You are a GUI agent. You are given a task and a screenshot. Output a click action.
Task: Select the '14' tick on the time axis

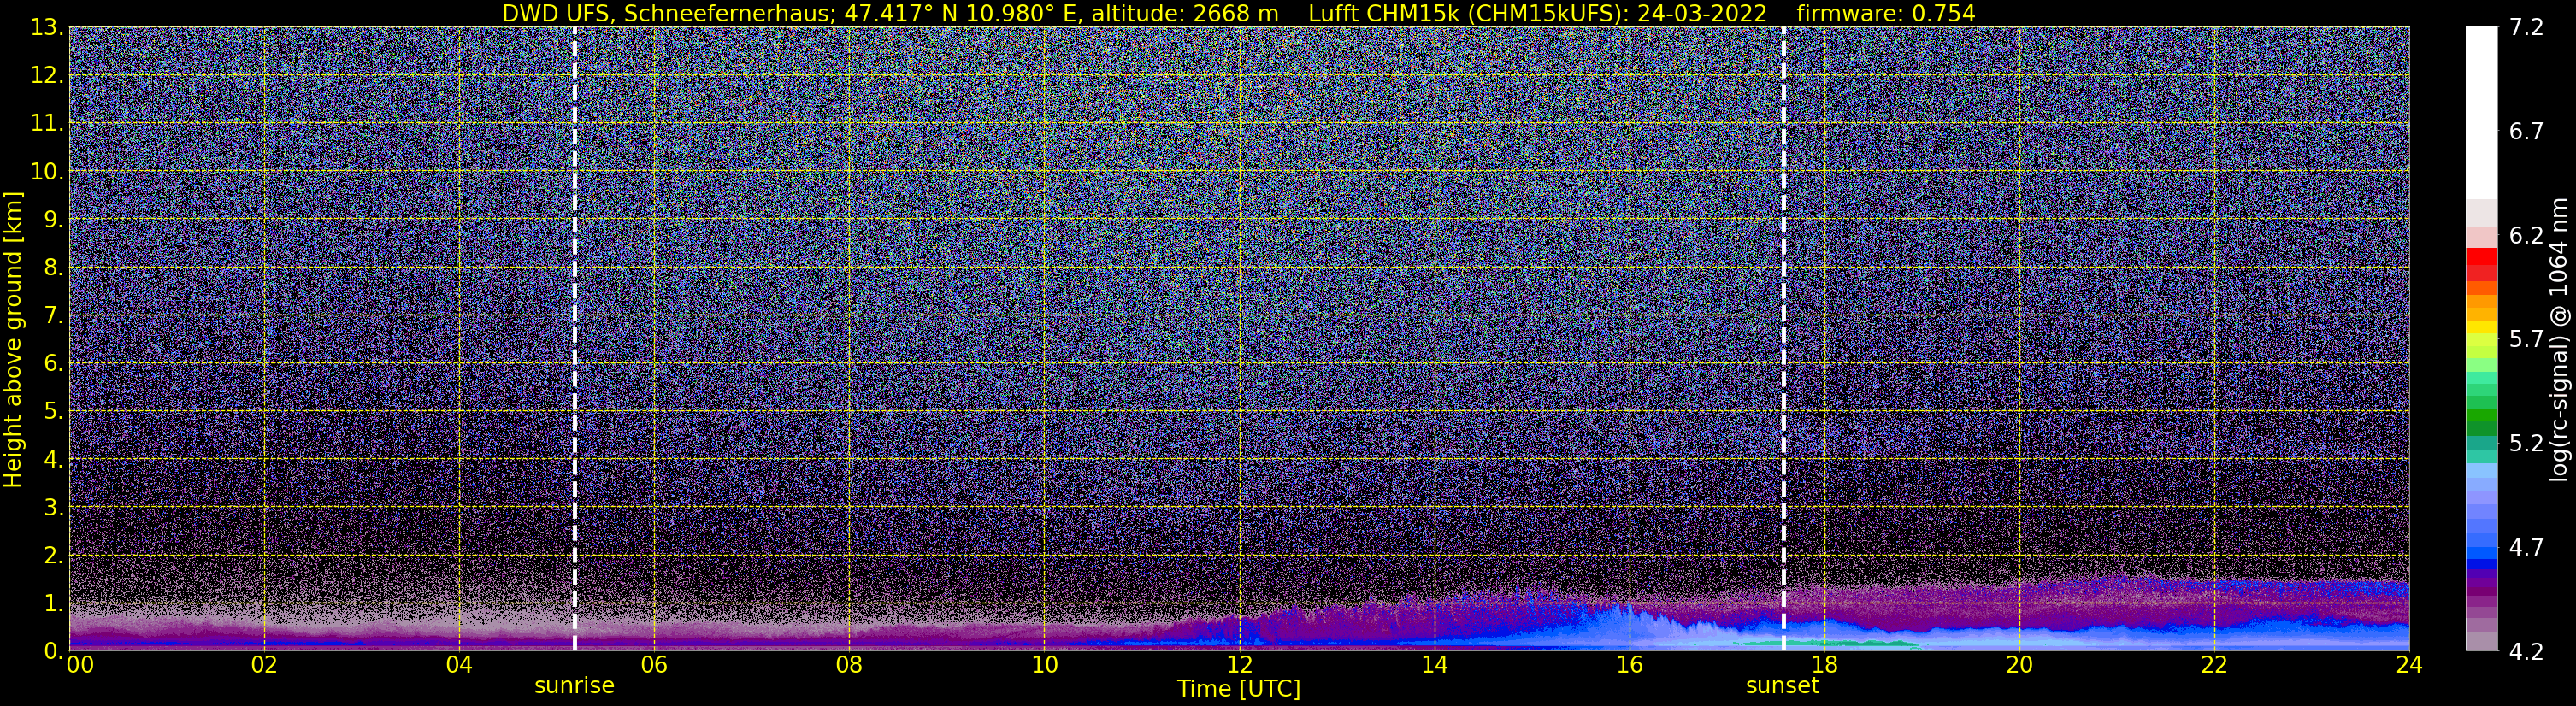coord(1434,666)
